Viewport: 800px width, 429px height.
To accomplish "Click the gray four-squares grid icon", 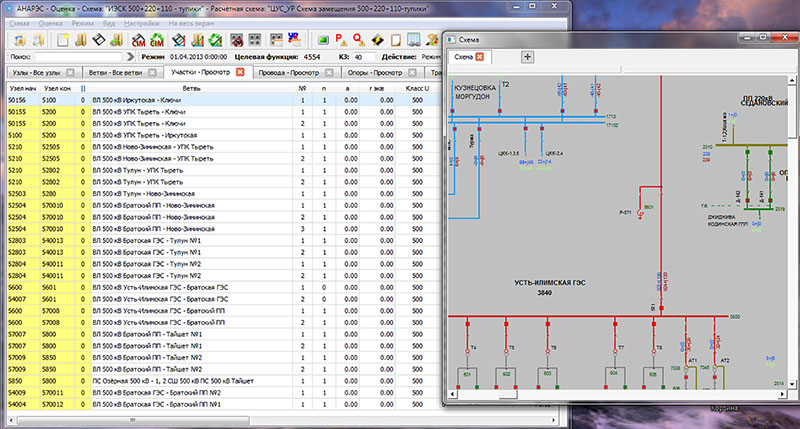I will click(254, 40).
